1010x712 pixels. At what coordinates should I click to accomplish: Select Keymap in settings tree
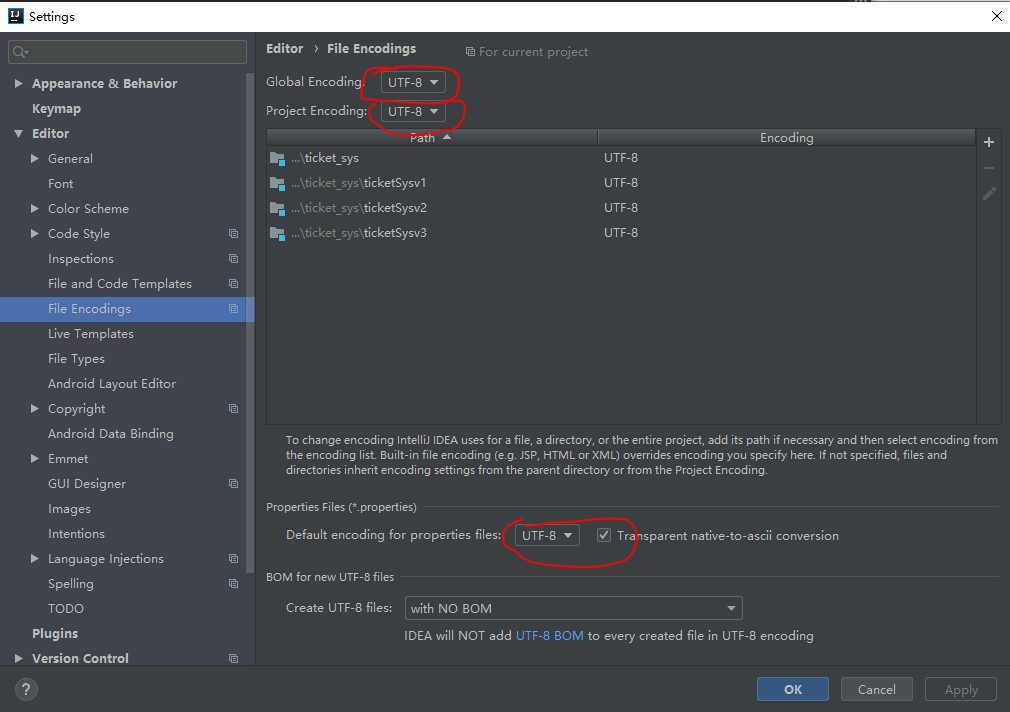(57, 109)
